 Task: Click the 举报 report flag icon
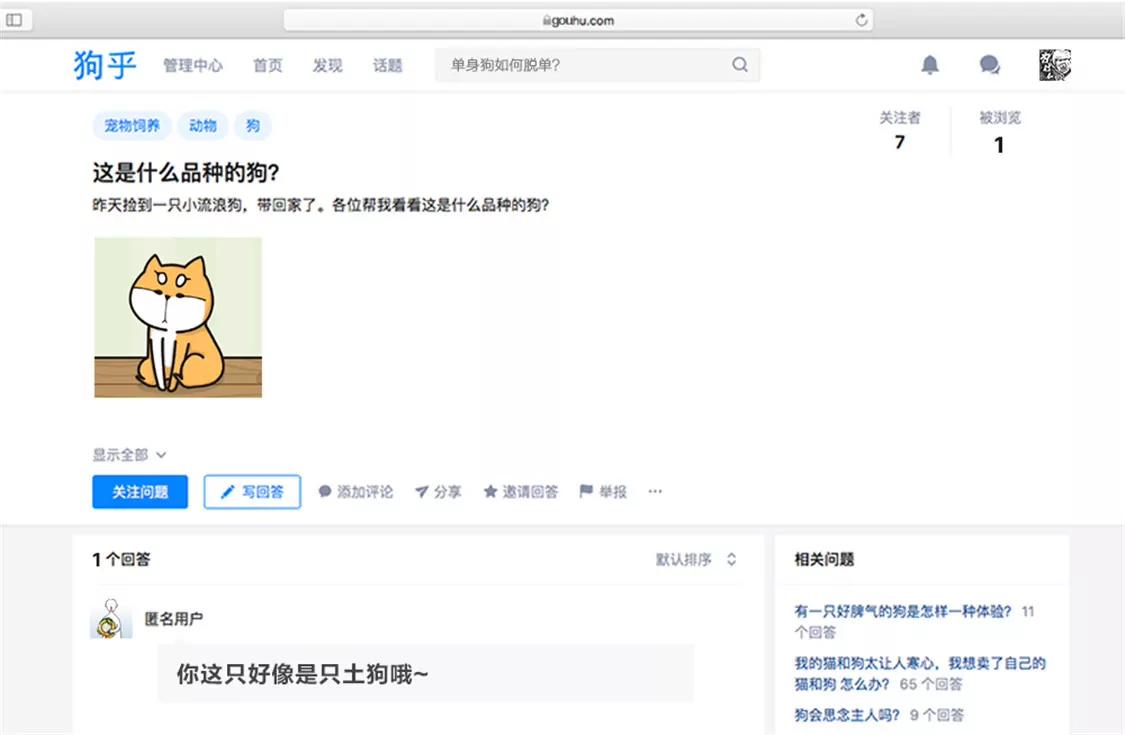point(586,492)
